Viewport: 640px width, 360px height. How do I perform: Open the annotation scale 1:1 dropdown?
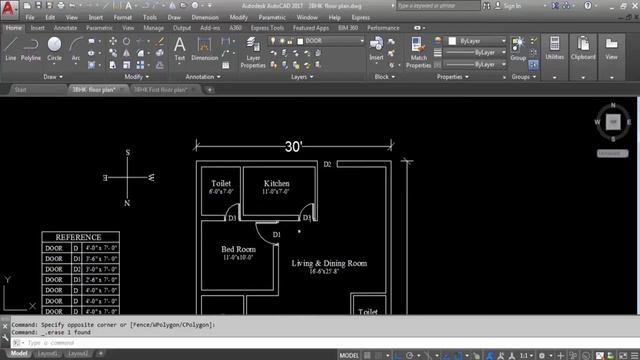coord(527,356)
